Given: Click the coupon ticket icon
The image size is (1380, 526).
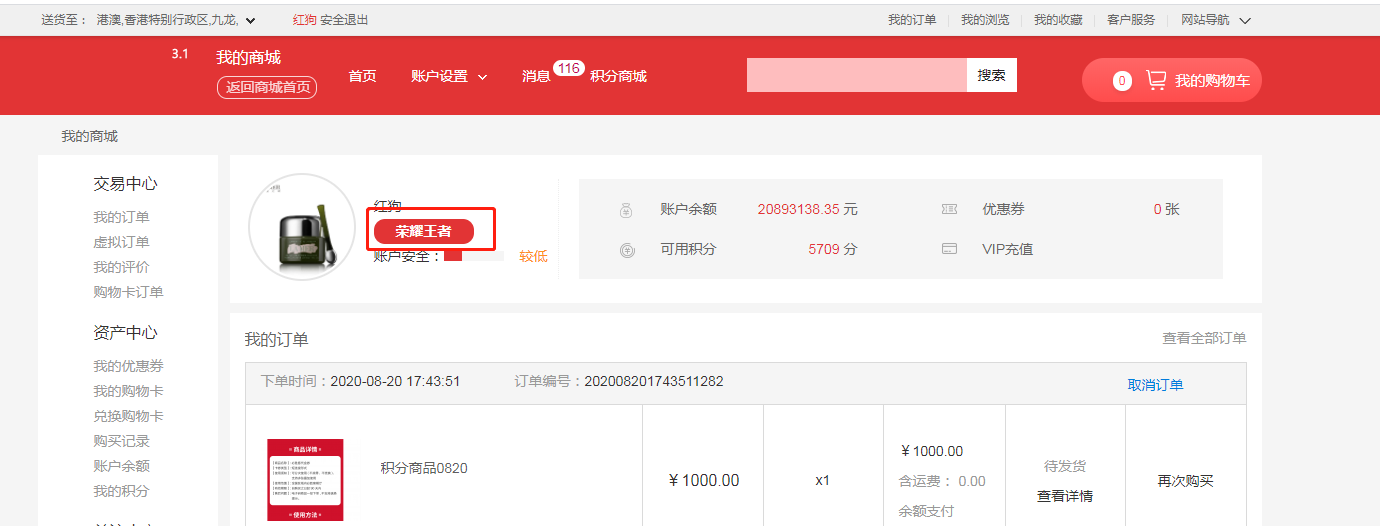Looking at the screenshot, I should pyautogui.click(x=949, y=210).
